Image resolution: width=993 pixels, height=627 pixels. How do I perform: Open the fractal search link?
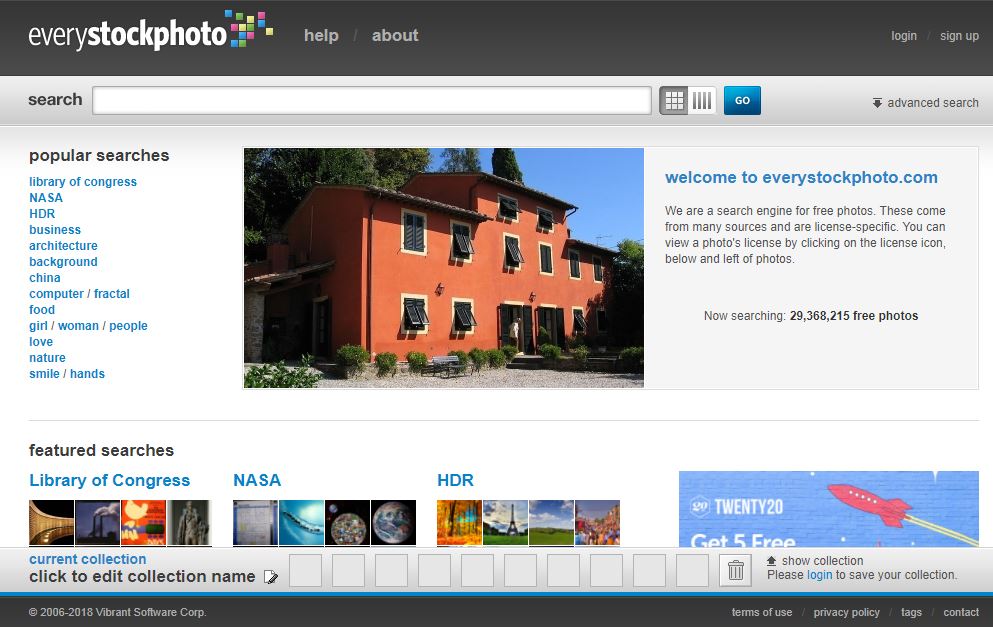click(111, 294)
